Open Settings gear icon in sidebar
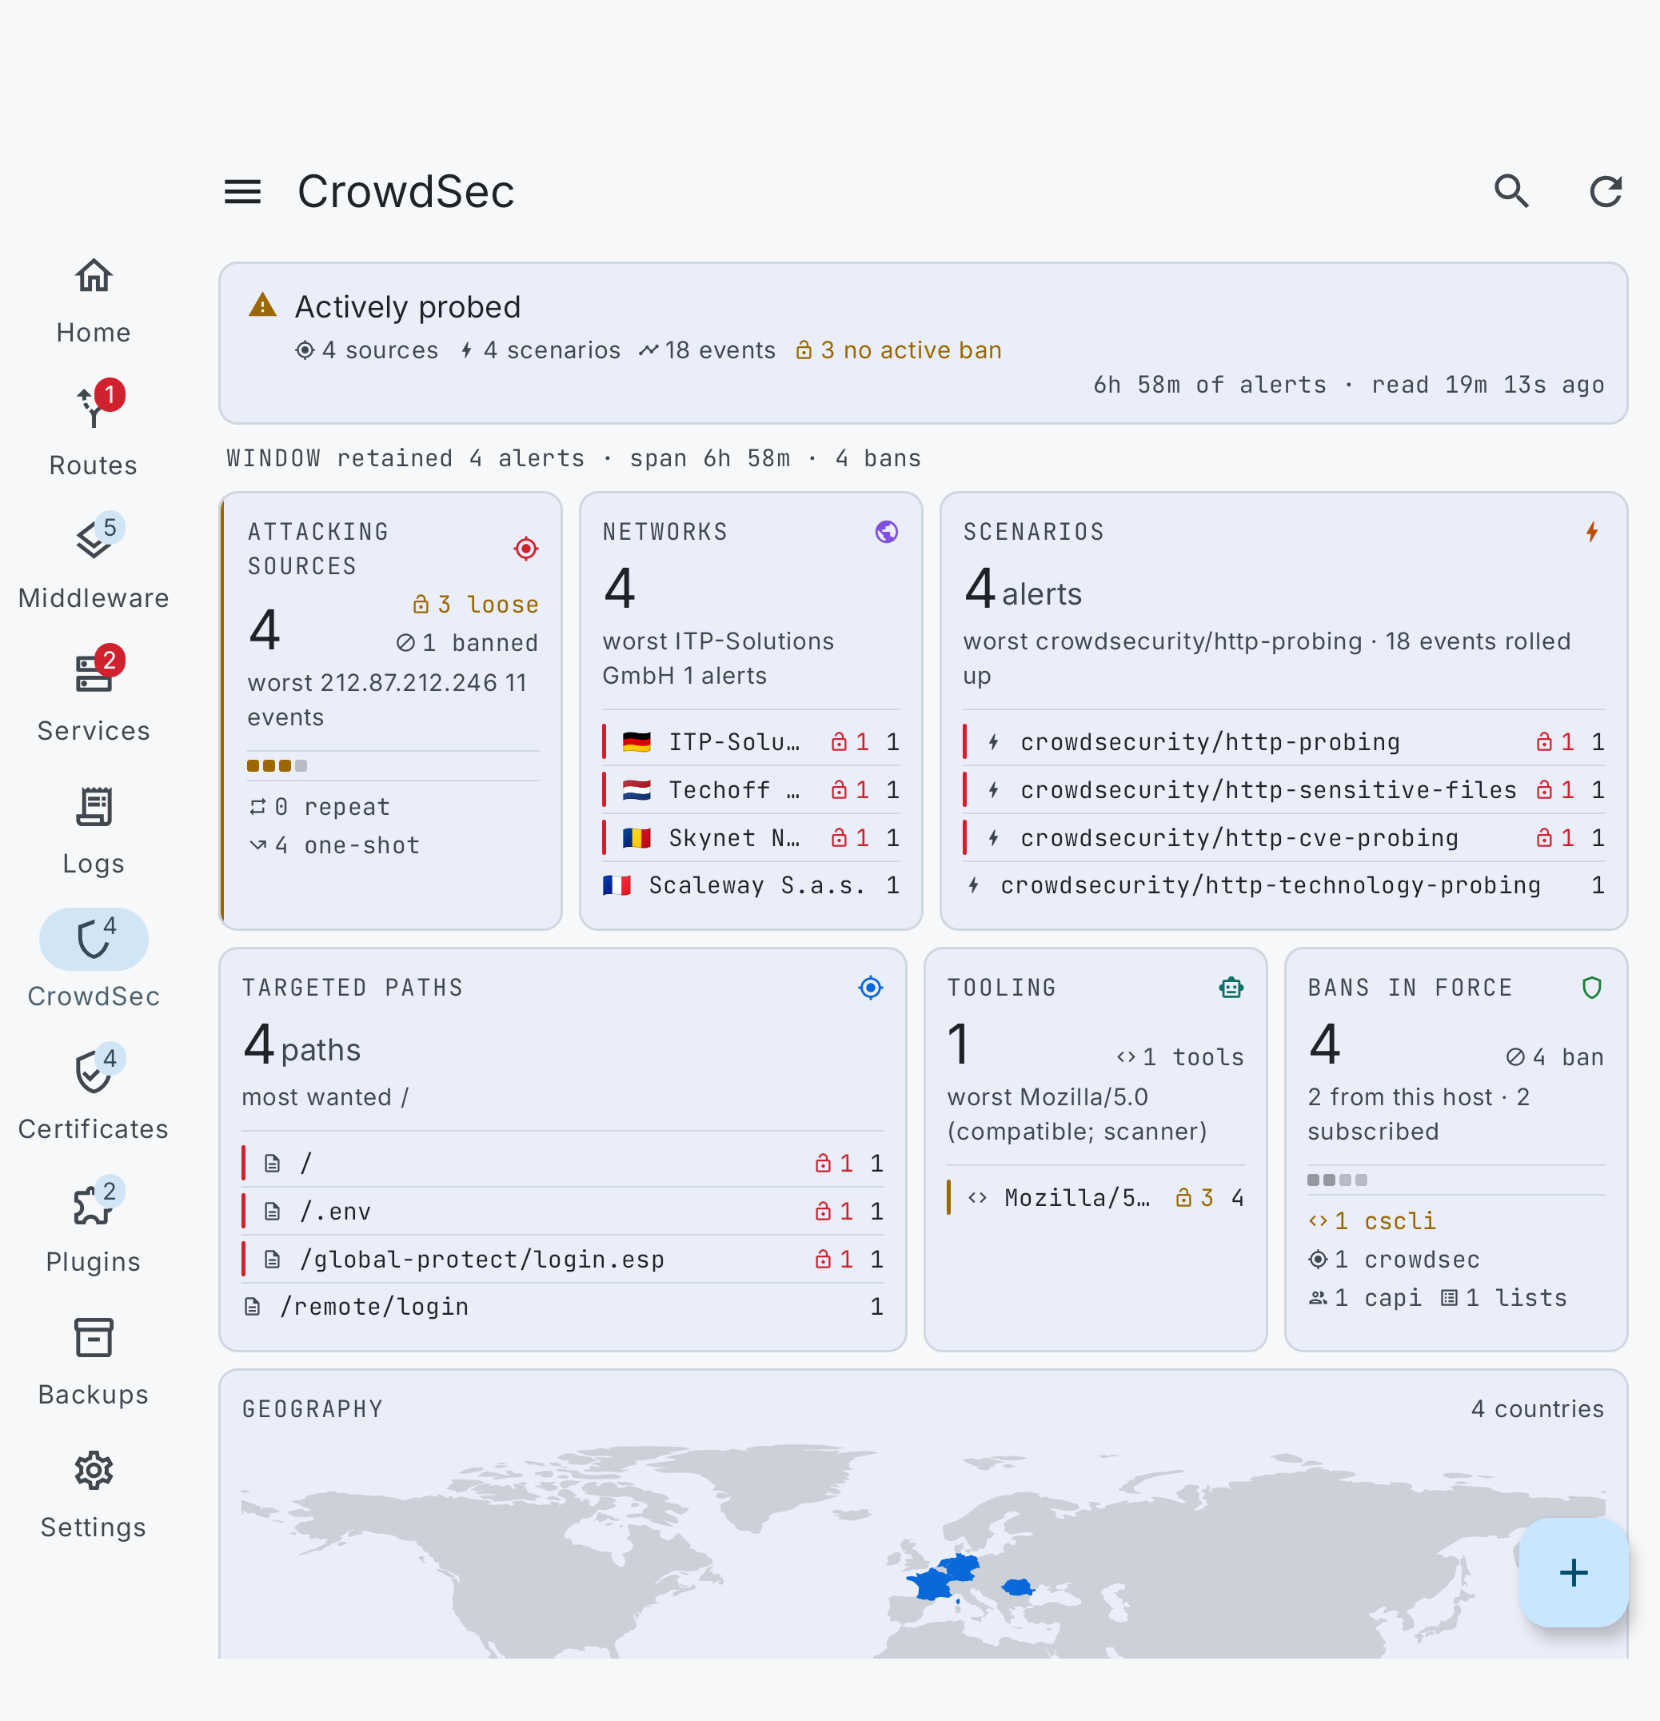The image size is (1660, 1721). (x=93, y=1471)
